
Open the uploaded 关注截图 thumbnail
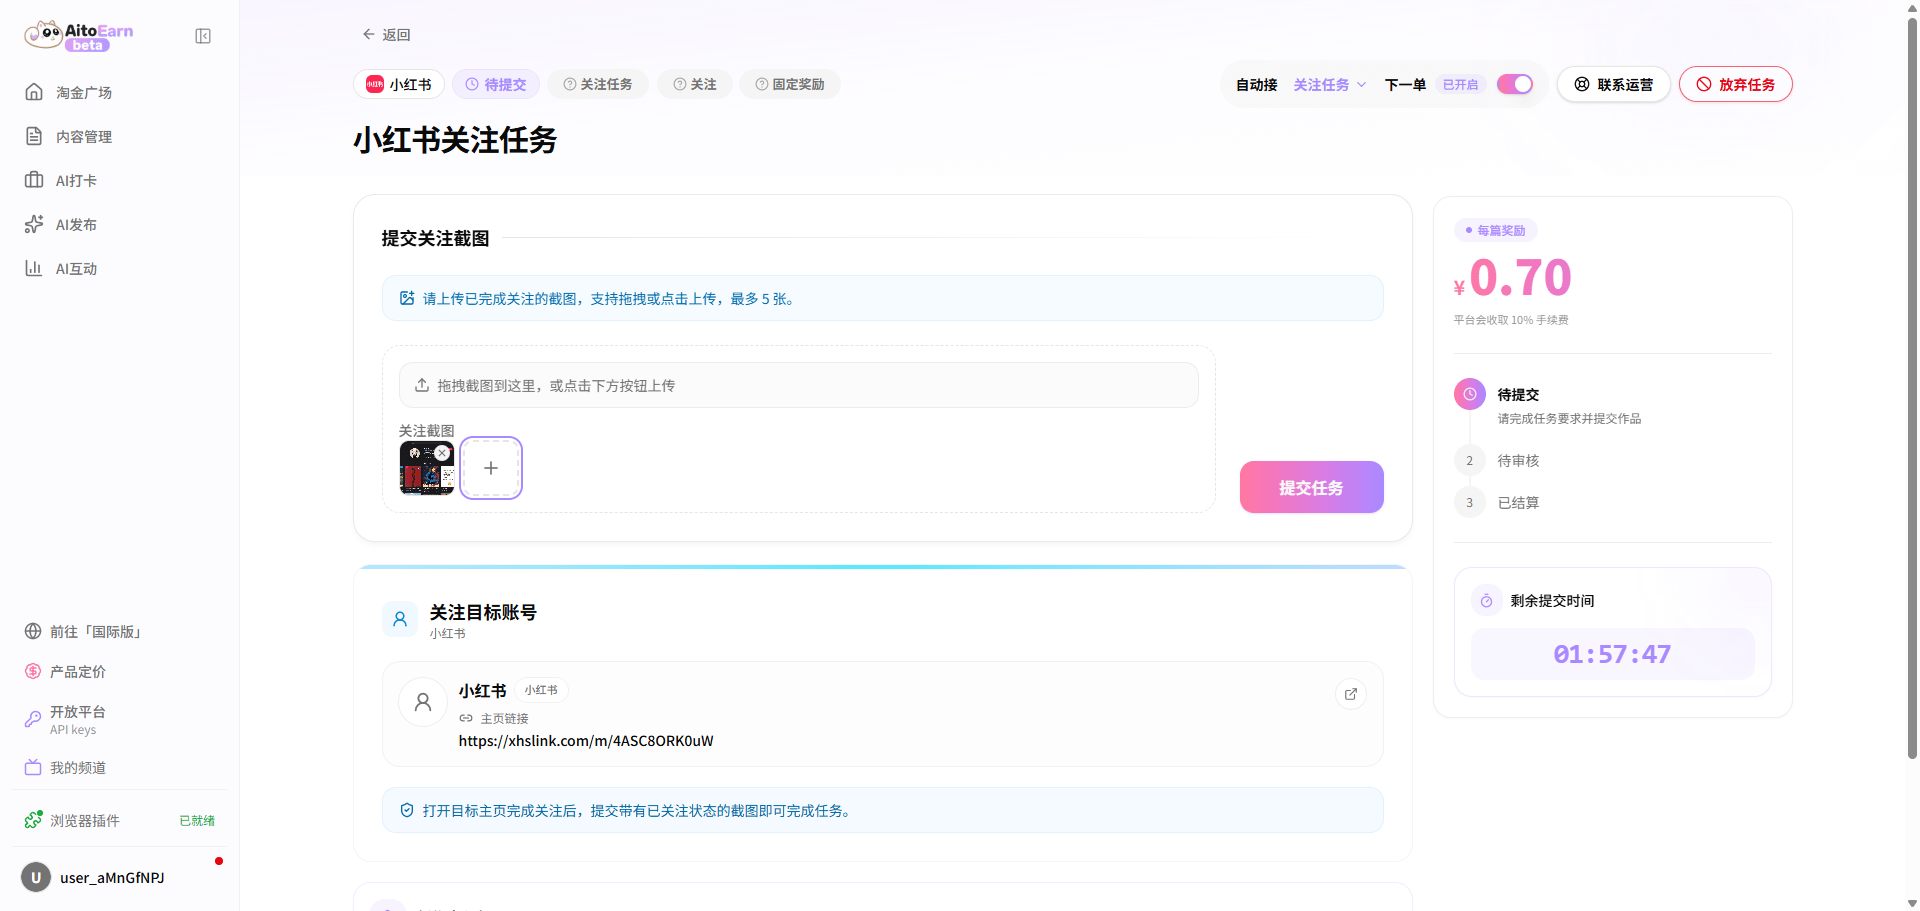[x=427, y=468]
